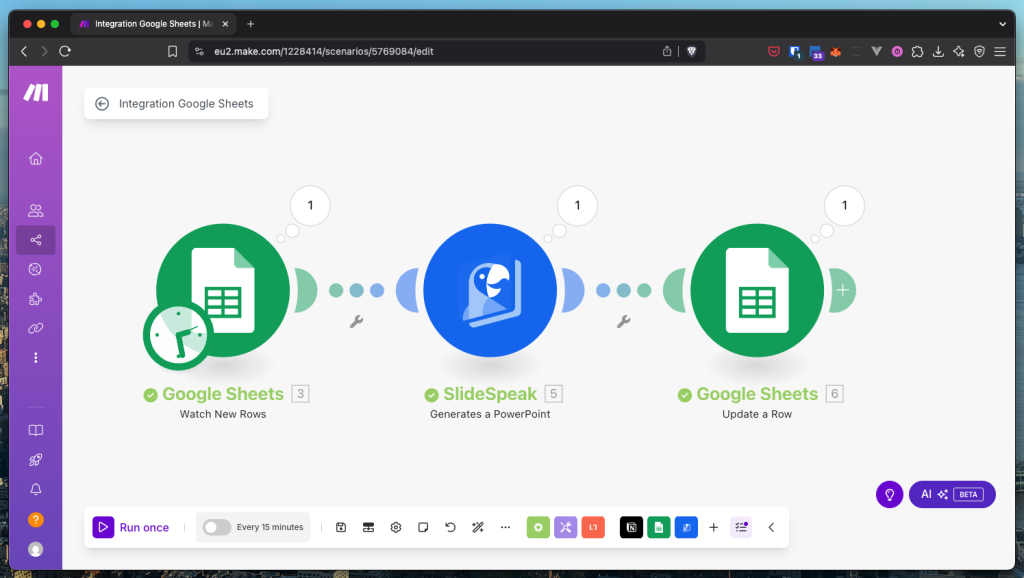This screenshot has width=1024, height=578.
Task: Open wrench filter between SlideSpeak and Update Row
Action: (x=624, y=321)
